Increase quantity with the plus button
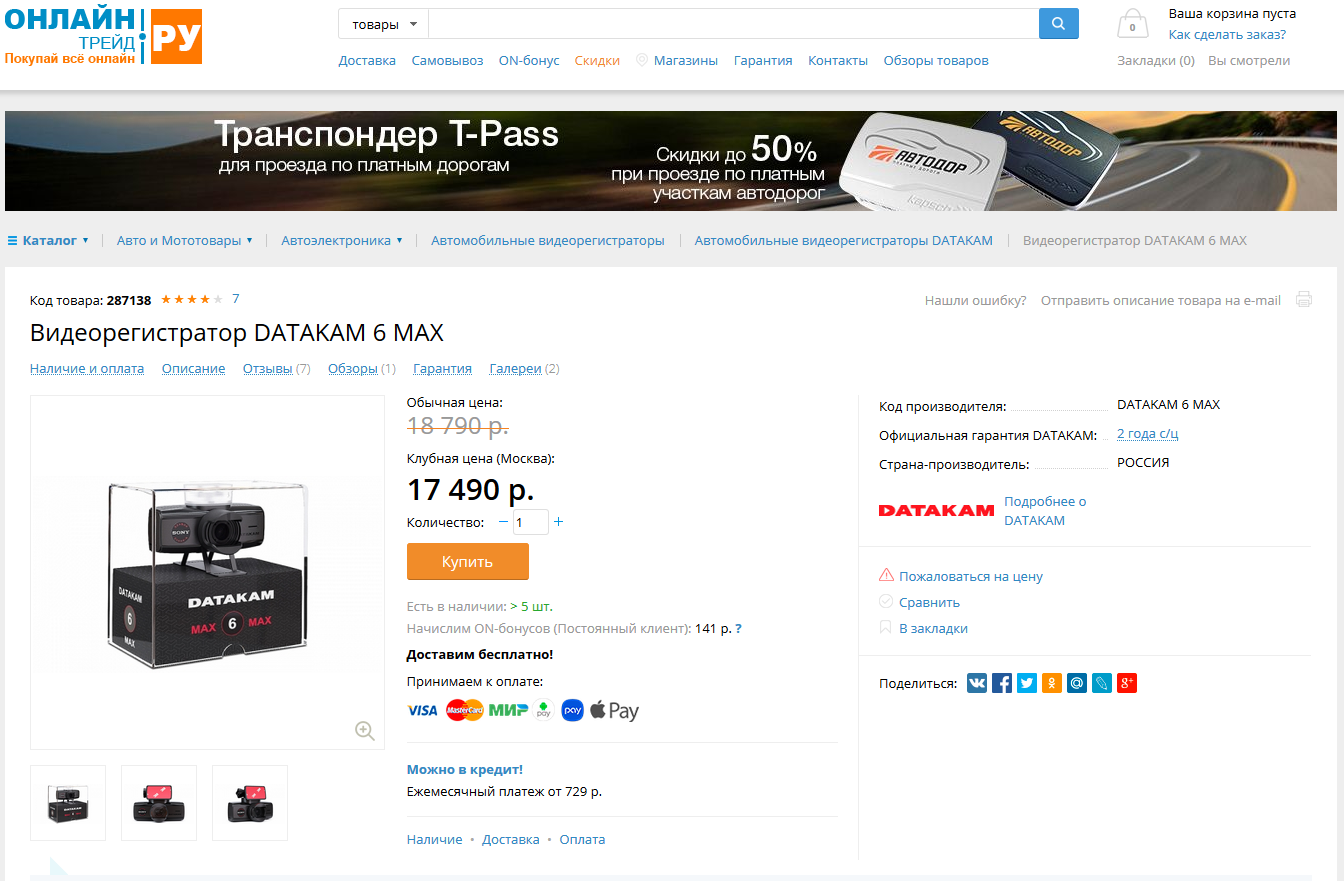 [x=558, y=521]
